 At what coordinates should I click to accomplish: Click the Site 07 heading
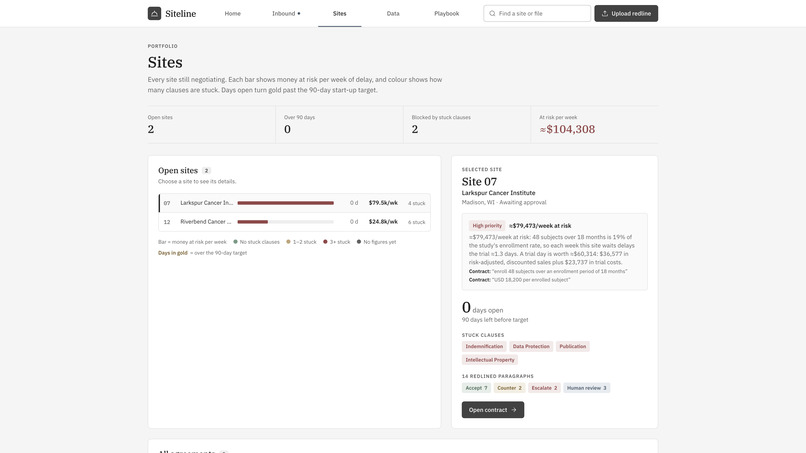479,182
